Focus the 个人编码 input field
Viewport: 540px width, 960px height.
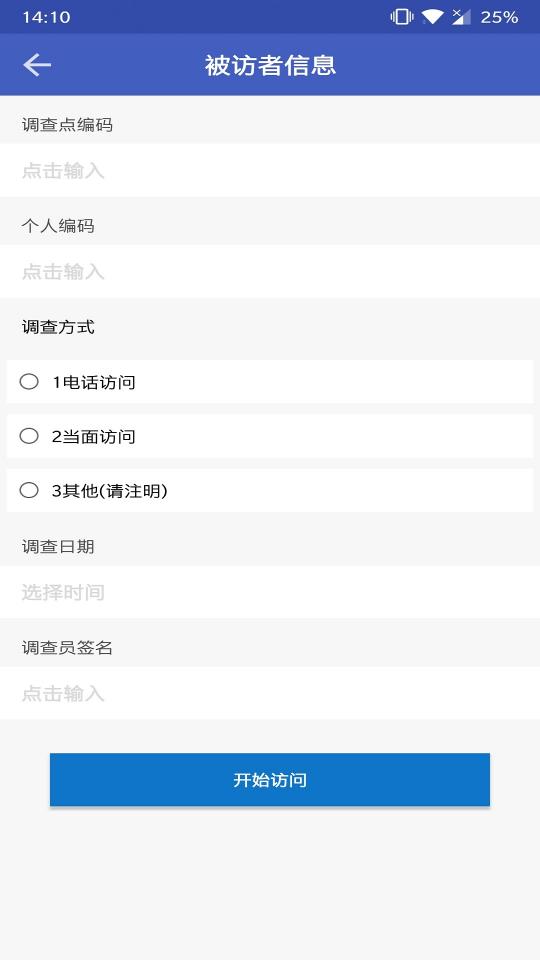[270, 271]
